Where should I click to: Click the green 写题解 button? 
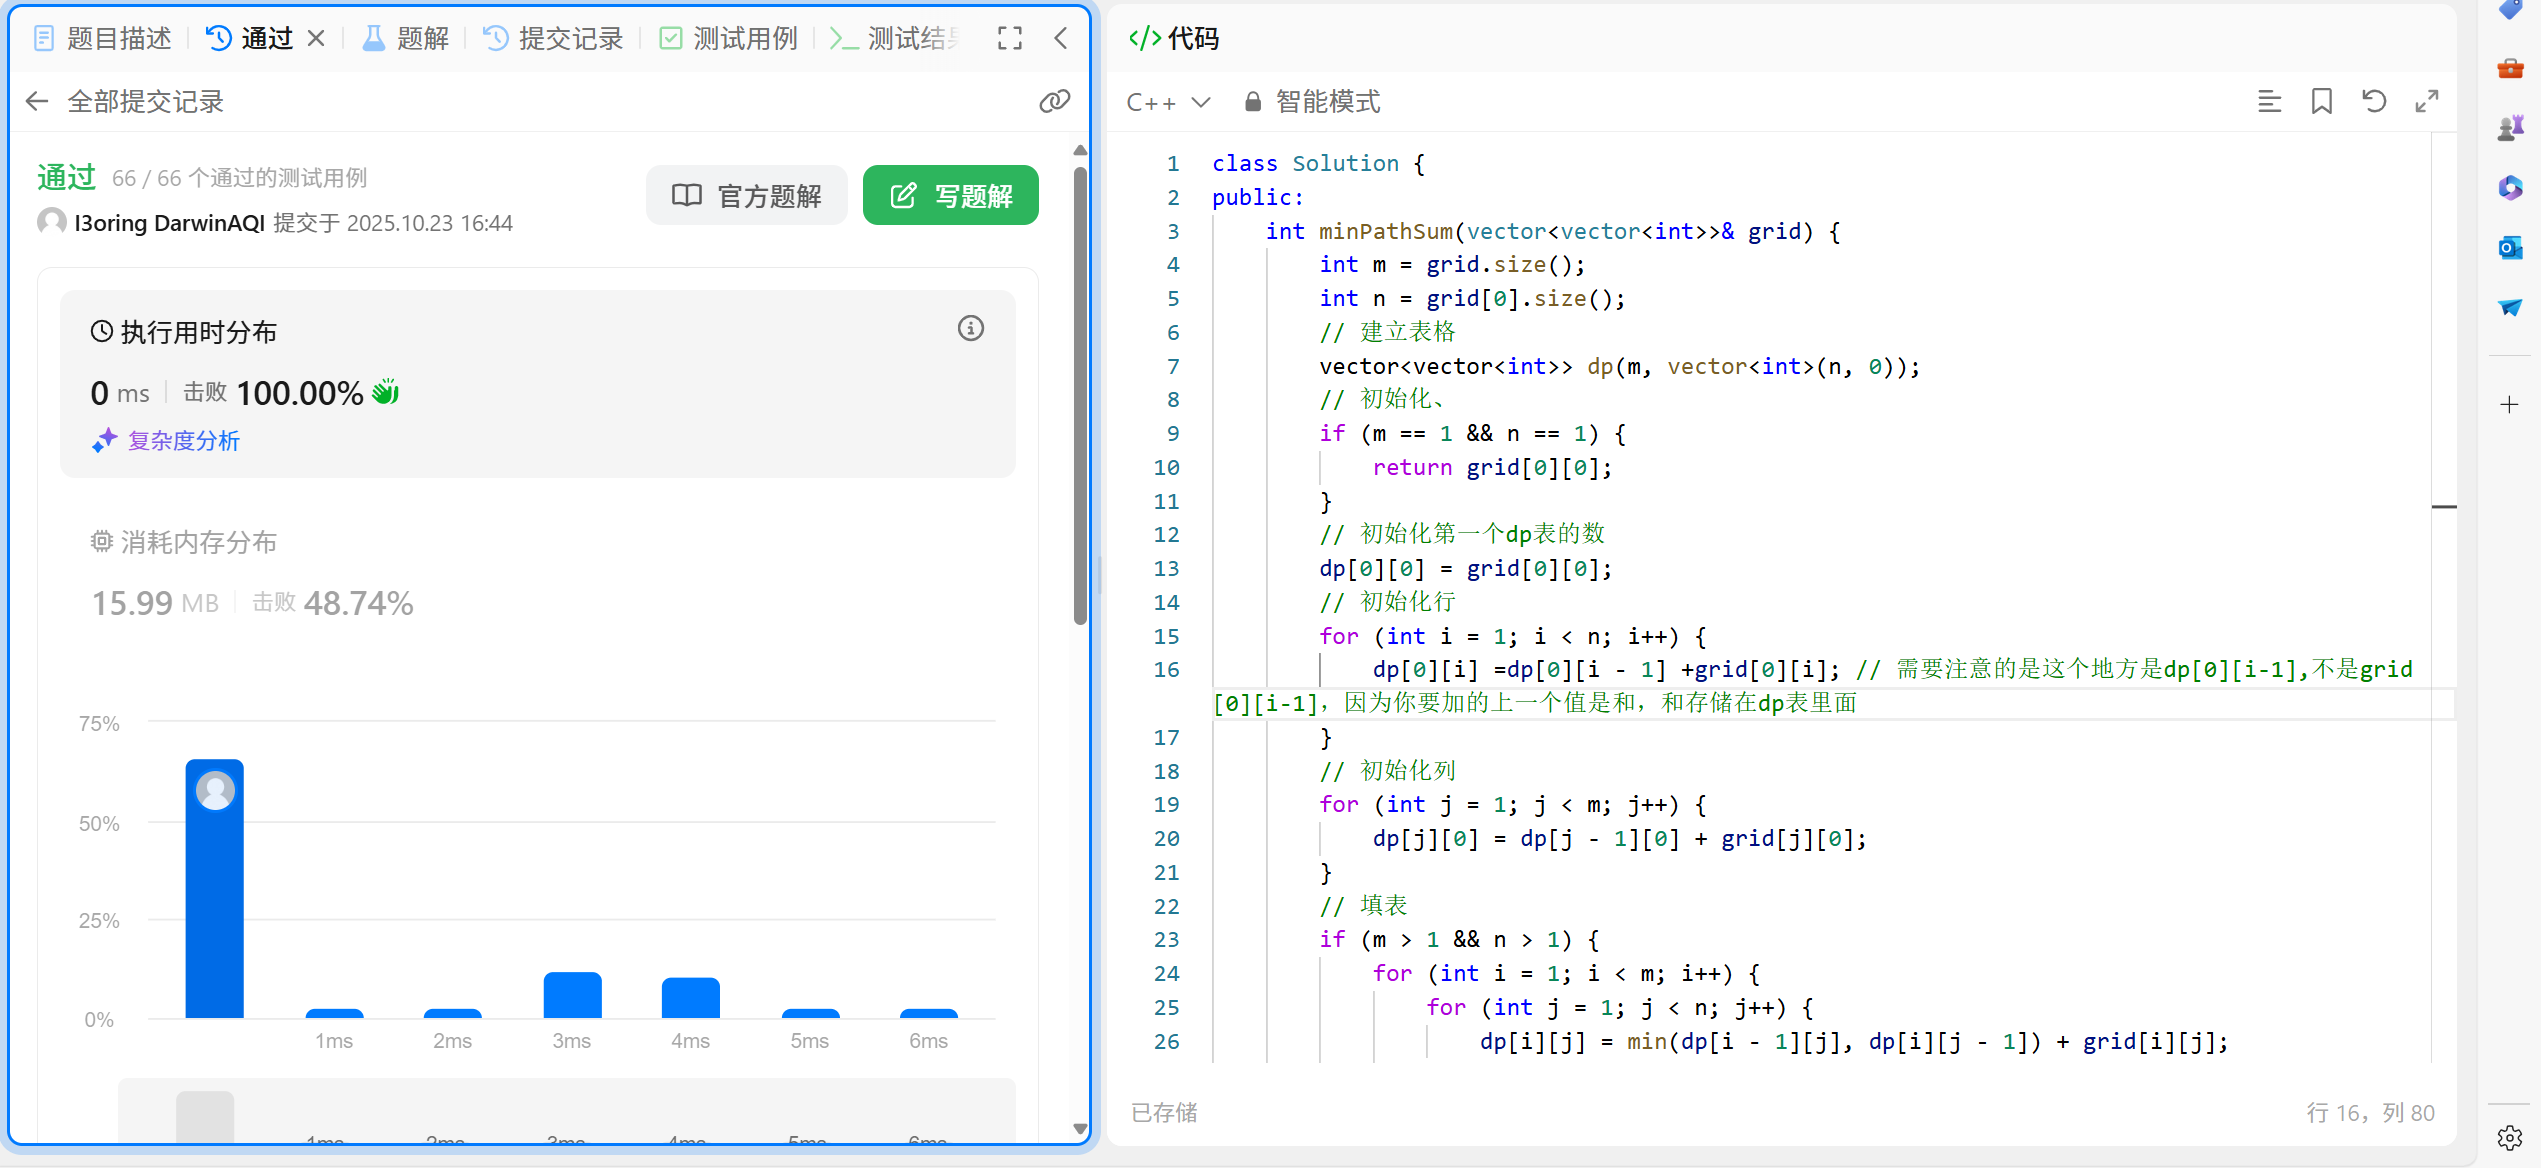tap(950, 195)
